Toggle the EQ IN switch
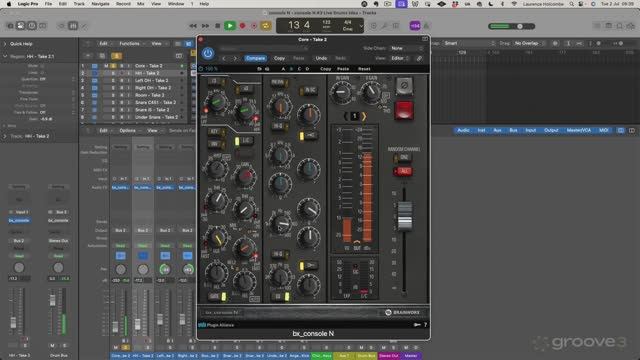The height and width of the screenshot is (360, 640). point(281,297)
